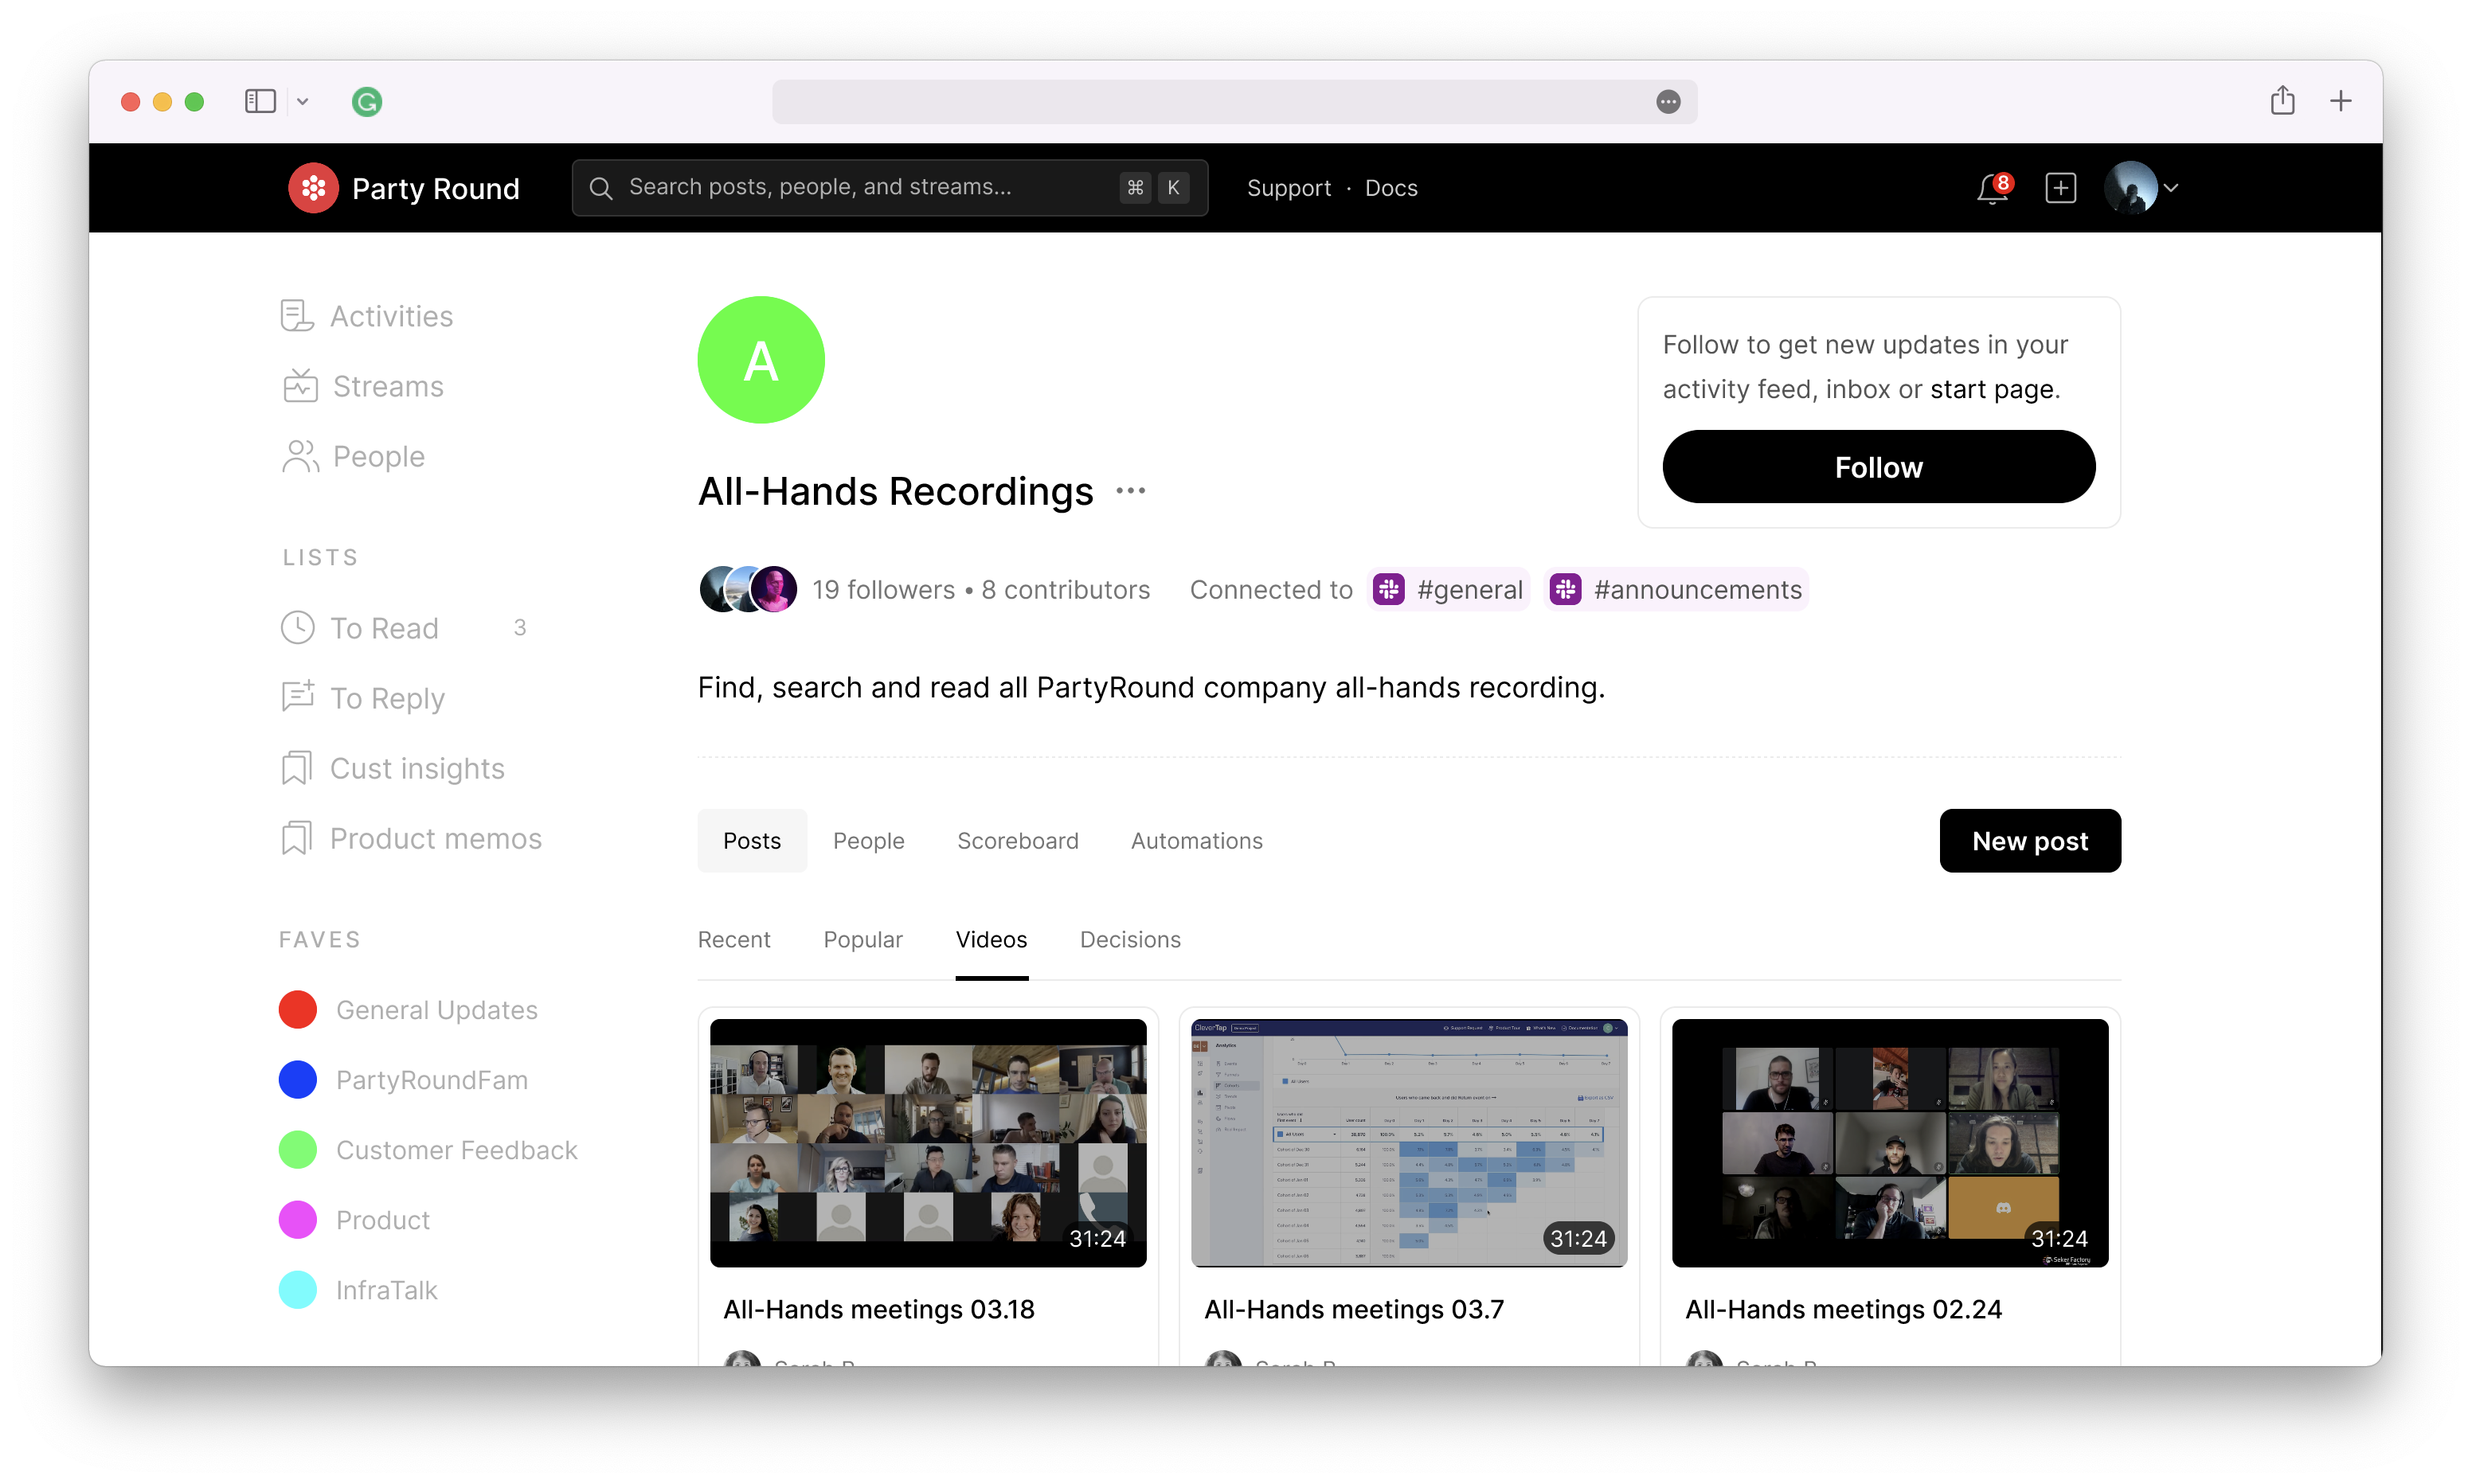The height and width of the screenshot is (1484, 2472).
Task: Select the Decisions filter tab
Action: click(x=1130, y=940)
